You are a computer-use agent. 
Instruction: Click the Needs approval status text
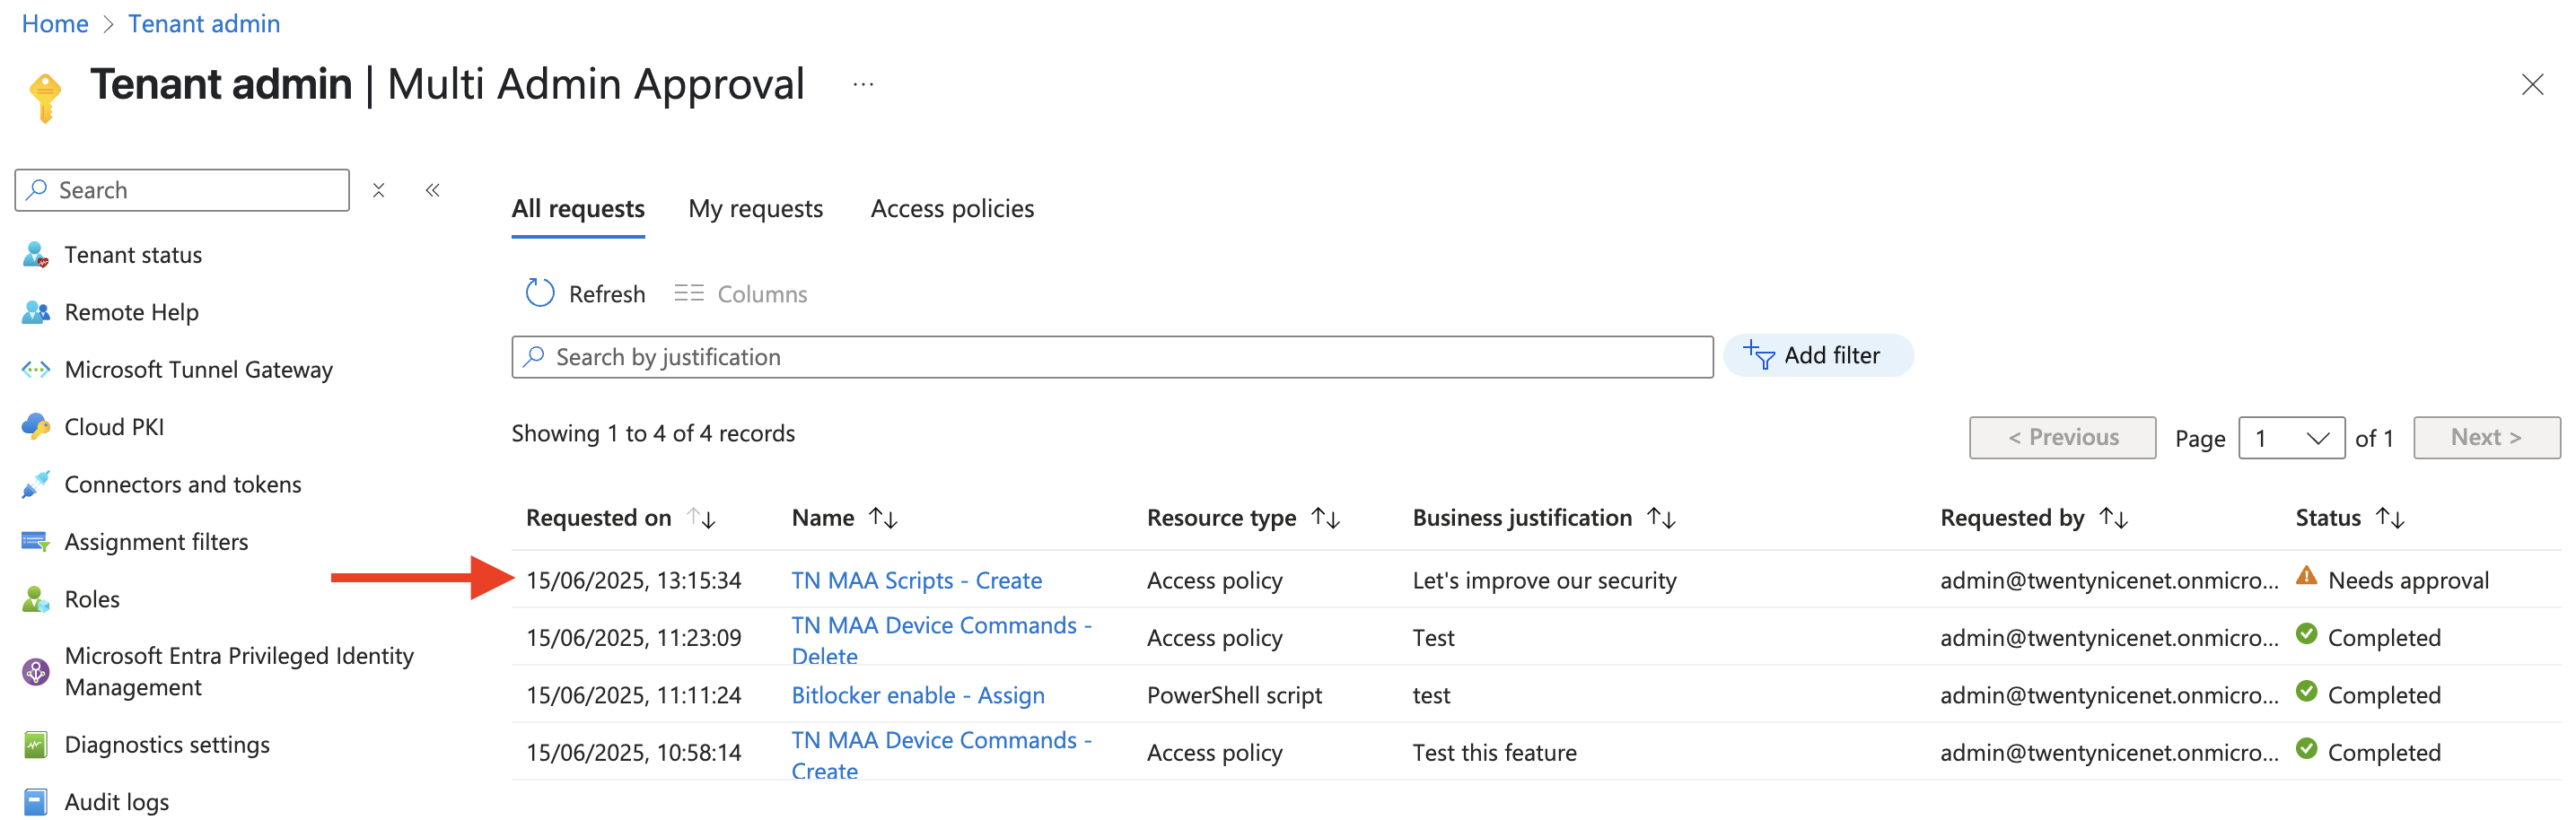click(2408, 580)
